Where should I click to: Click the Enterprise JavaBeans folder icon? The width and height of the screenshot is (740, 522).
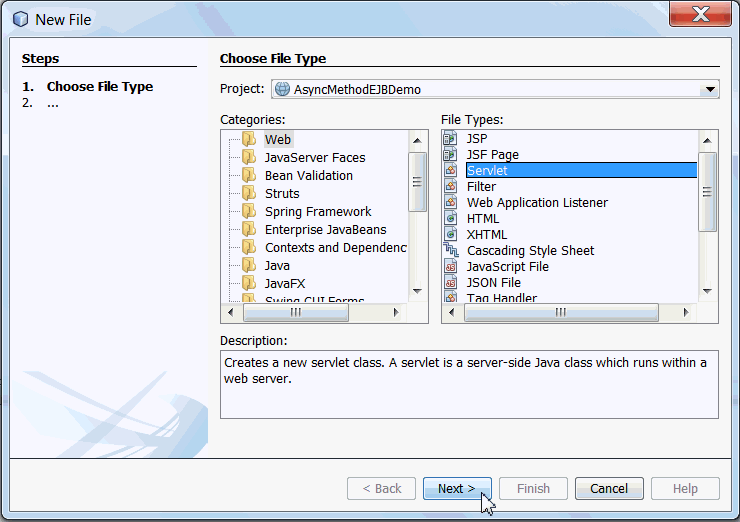(249, 229)
